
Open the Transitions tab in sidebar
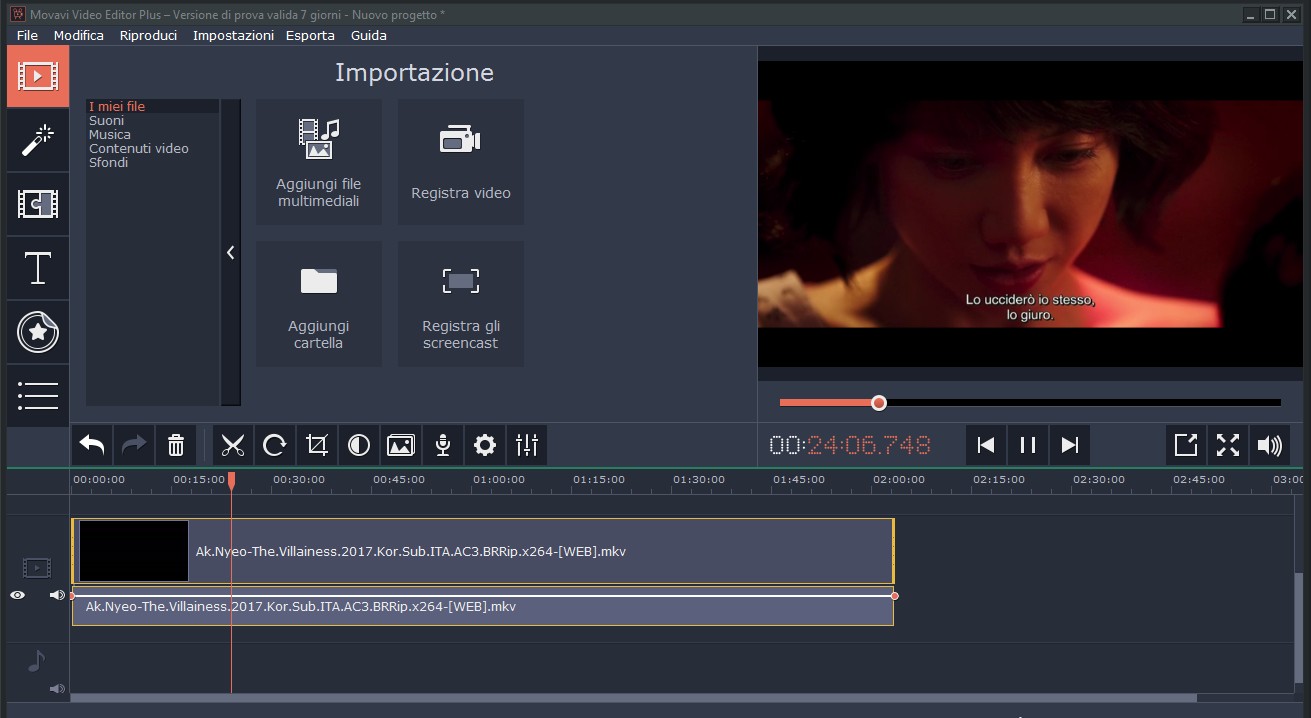38,204
